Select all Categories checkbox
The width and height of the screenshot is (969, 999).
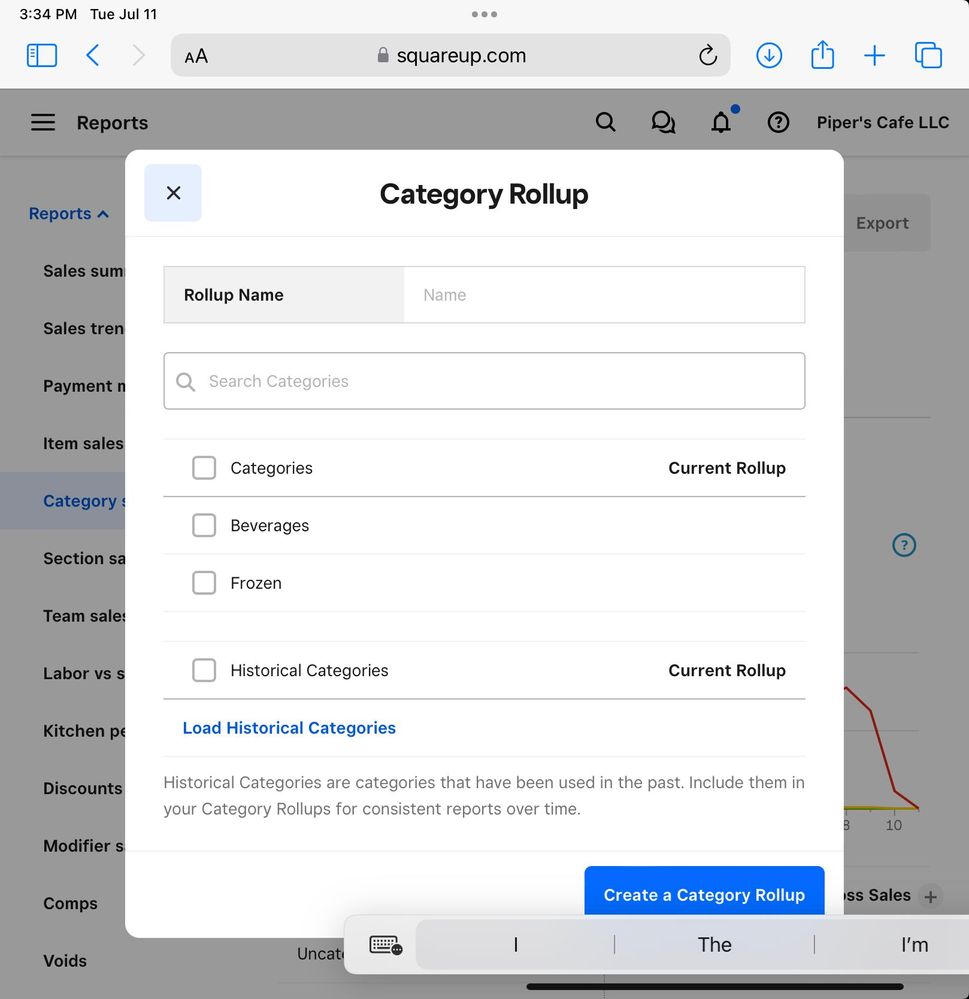(204, 468)
